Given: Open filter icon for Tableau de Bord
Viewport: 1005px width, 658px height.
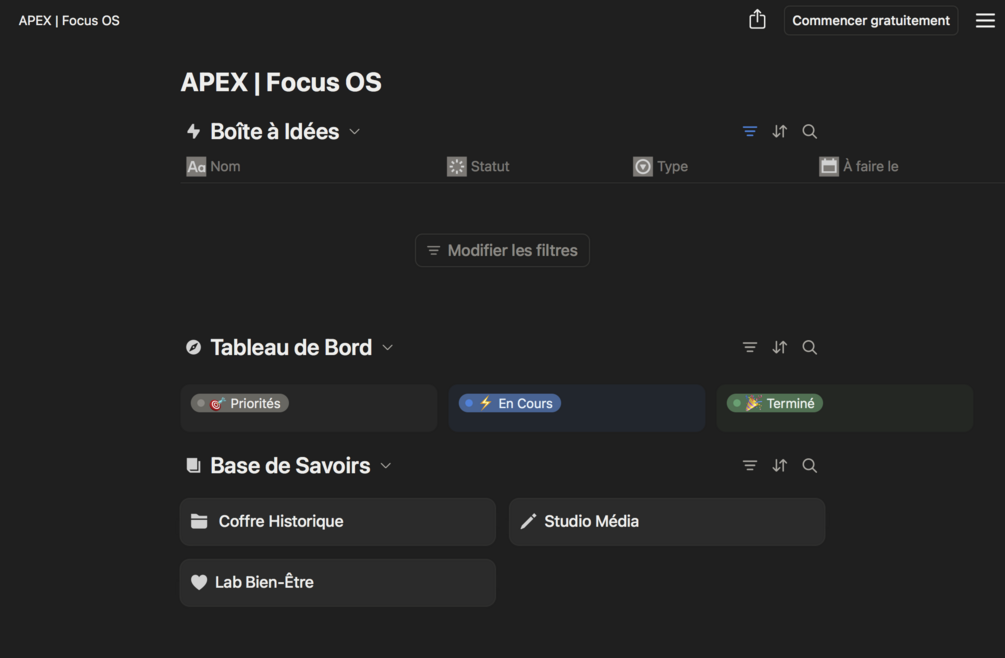Looking at the screenshot, I should [x=749, y=347].
